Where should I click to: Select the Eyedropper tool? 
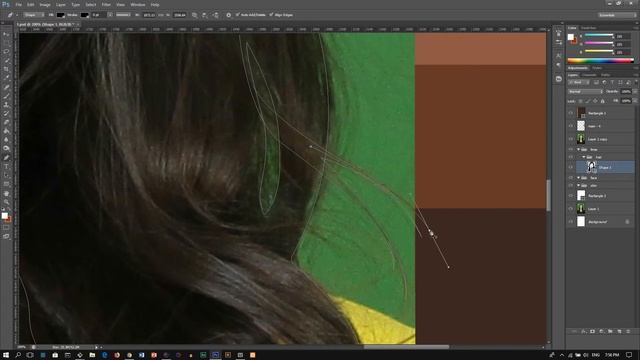(x=6, y=78)
